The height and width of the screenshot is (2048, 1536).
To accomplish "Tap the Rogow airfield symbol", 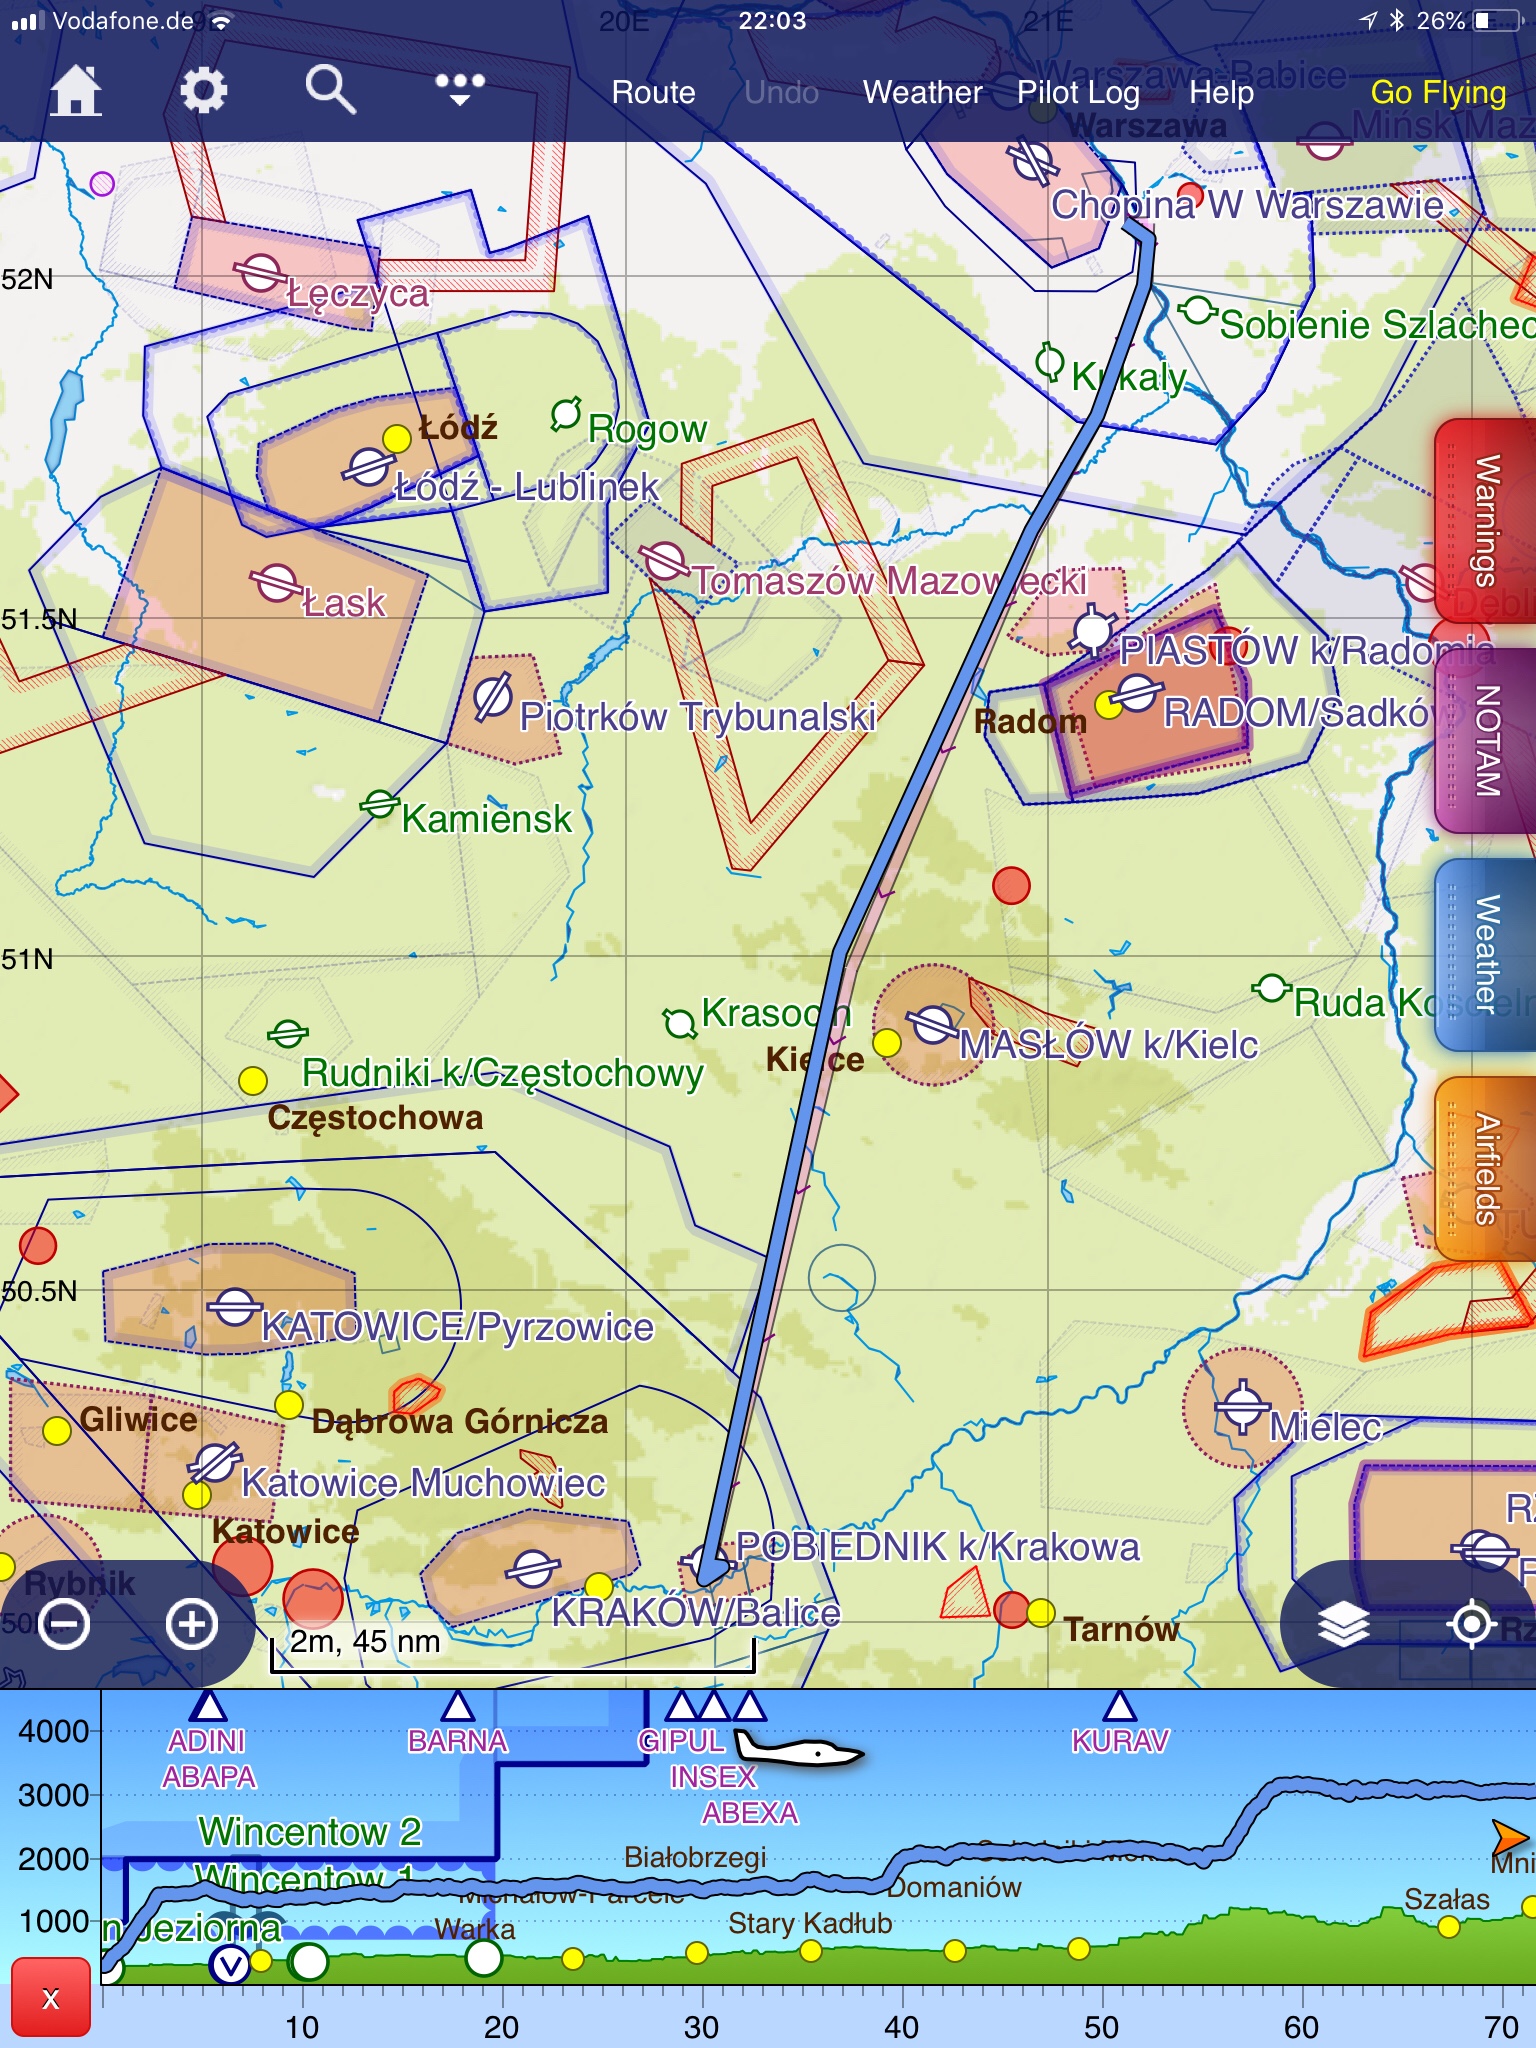I will click(566, 413).
